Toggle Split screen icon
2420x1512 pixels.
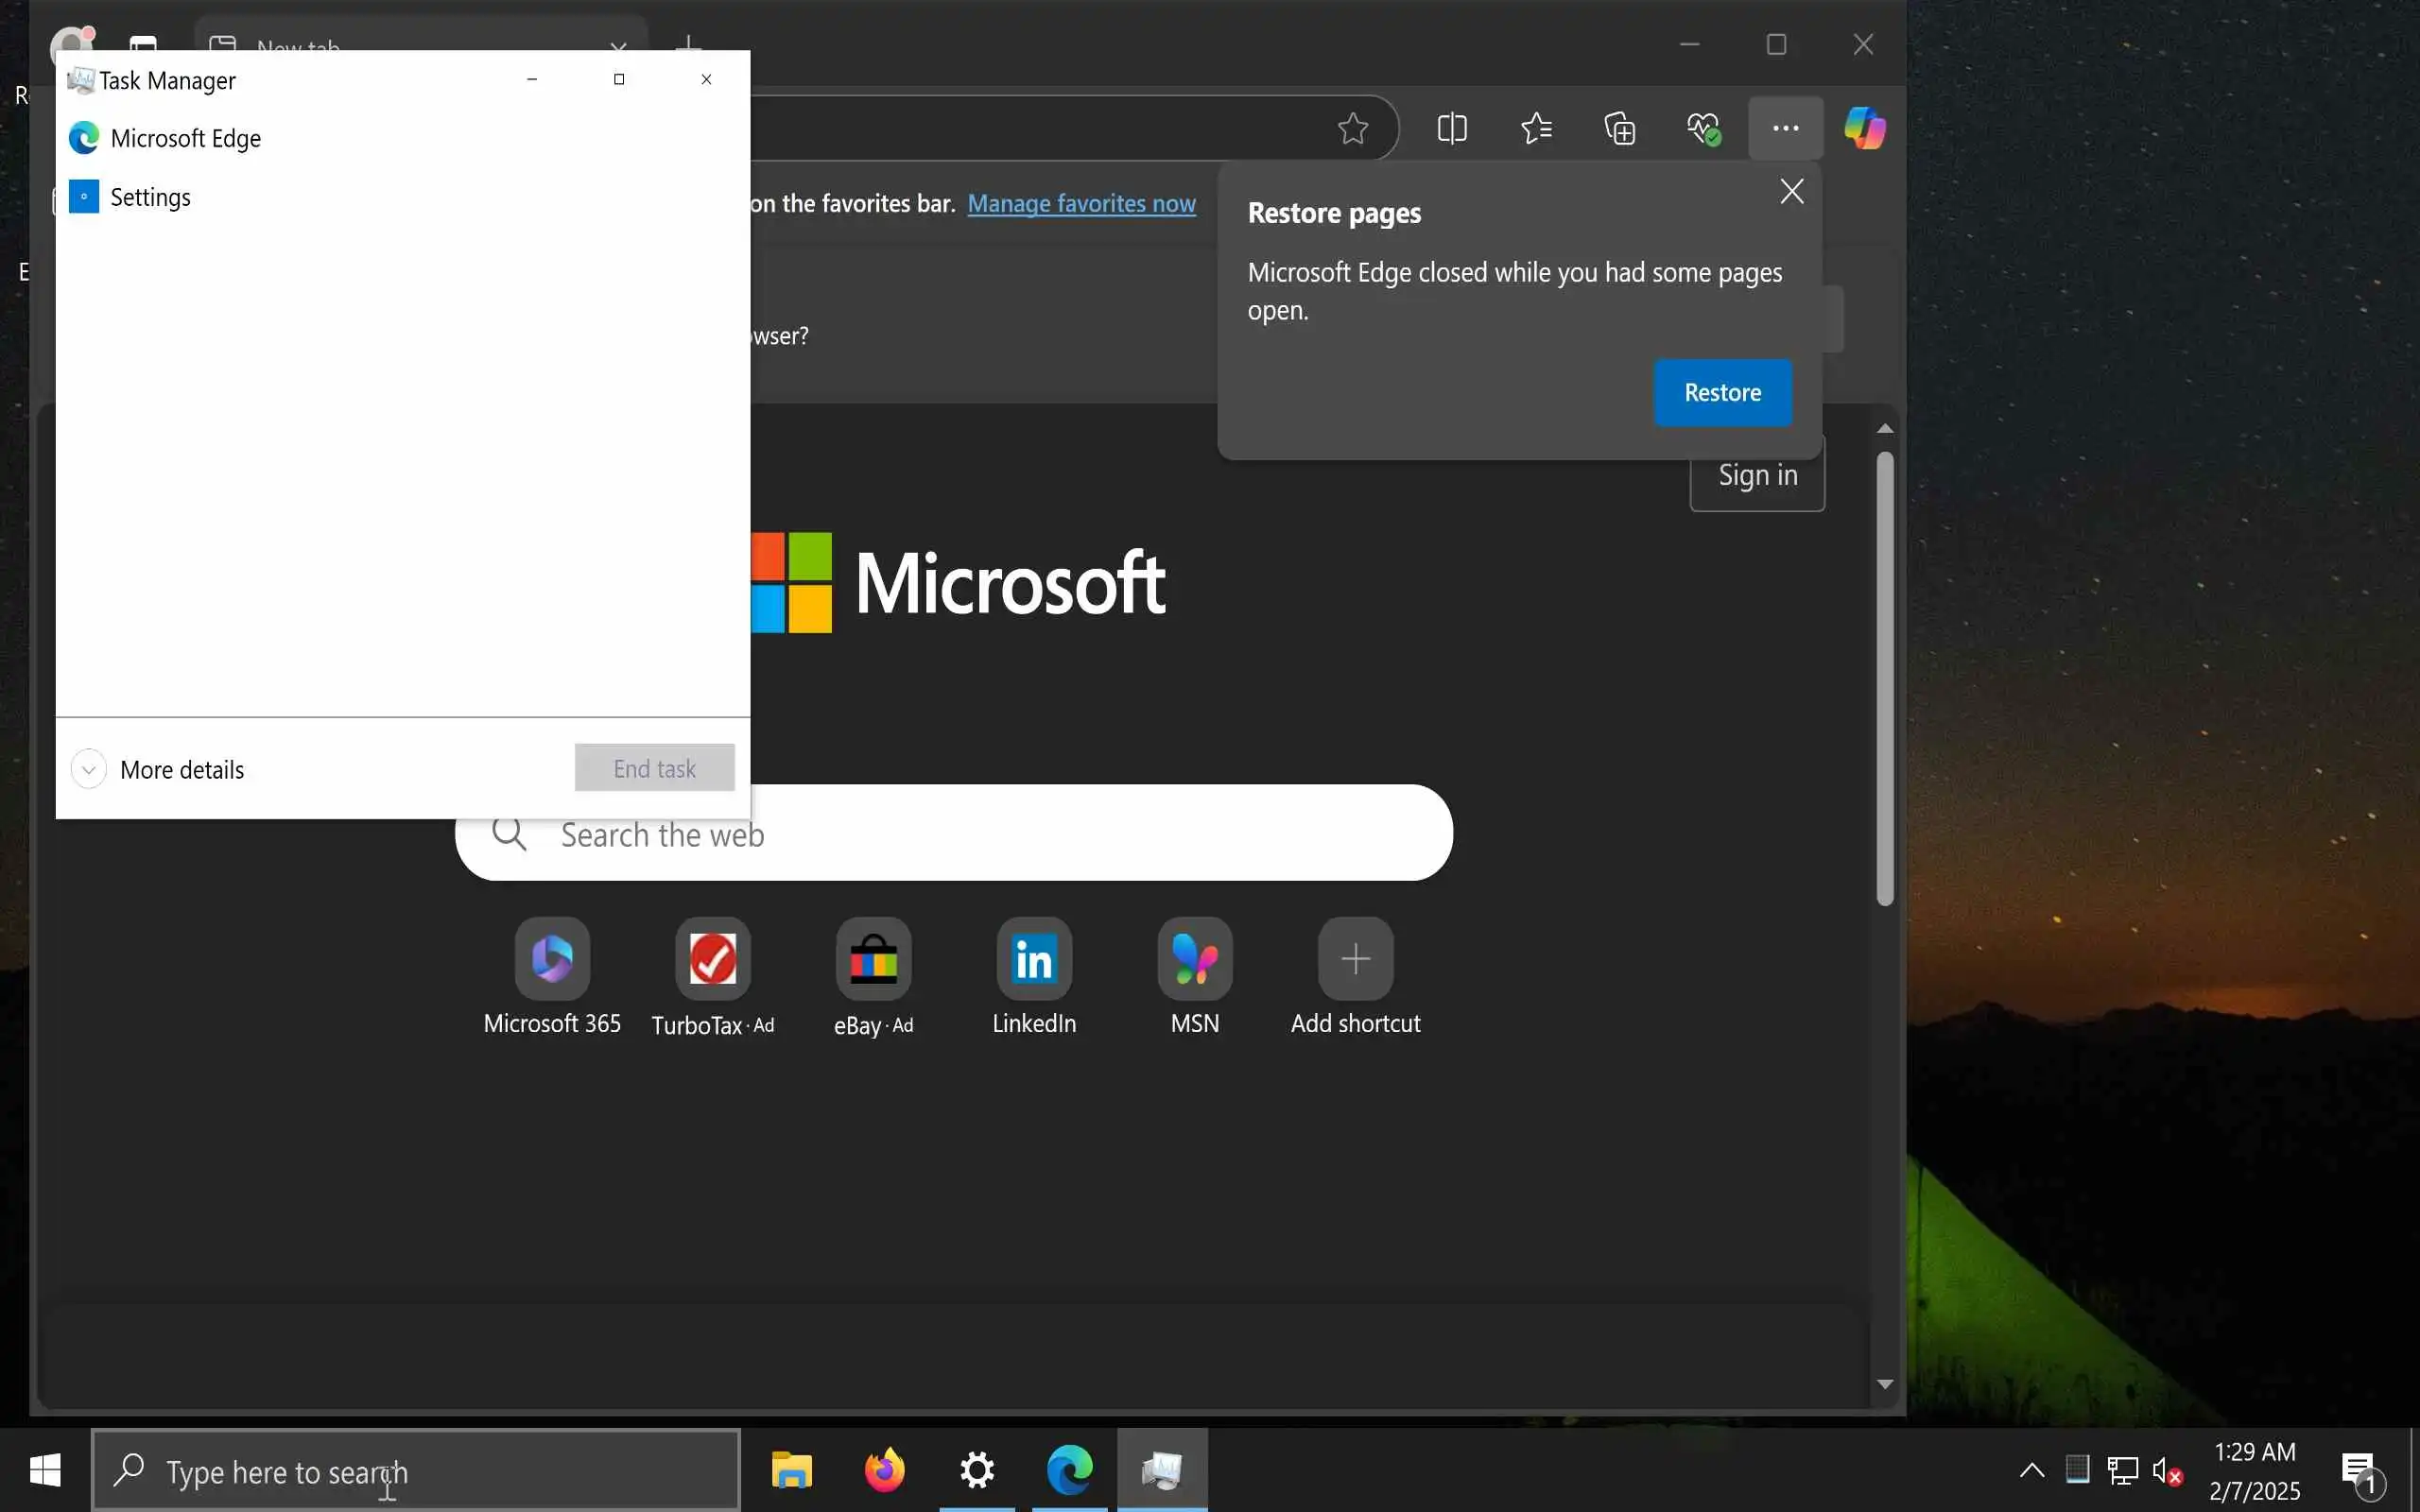[1452, 128]
